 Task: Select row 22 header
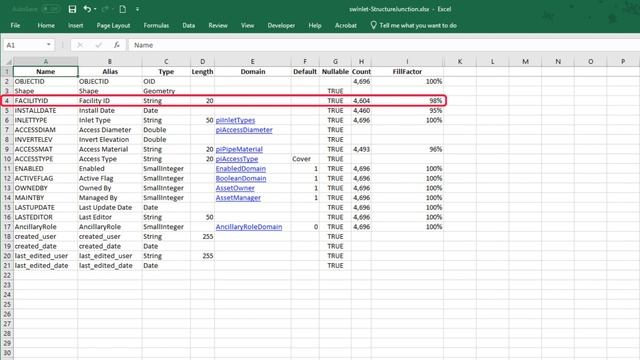click(x=7, y=276)
